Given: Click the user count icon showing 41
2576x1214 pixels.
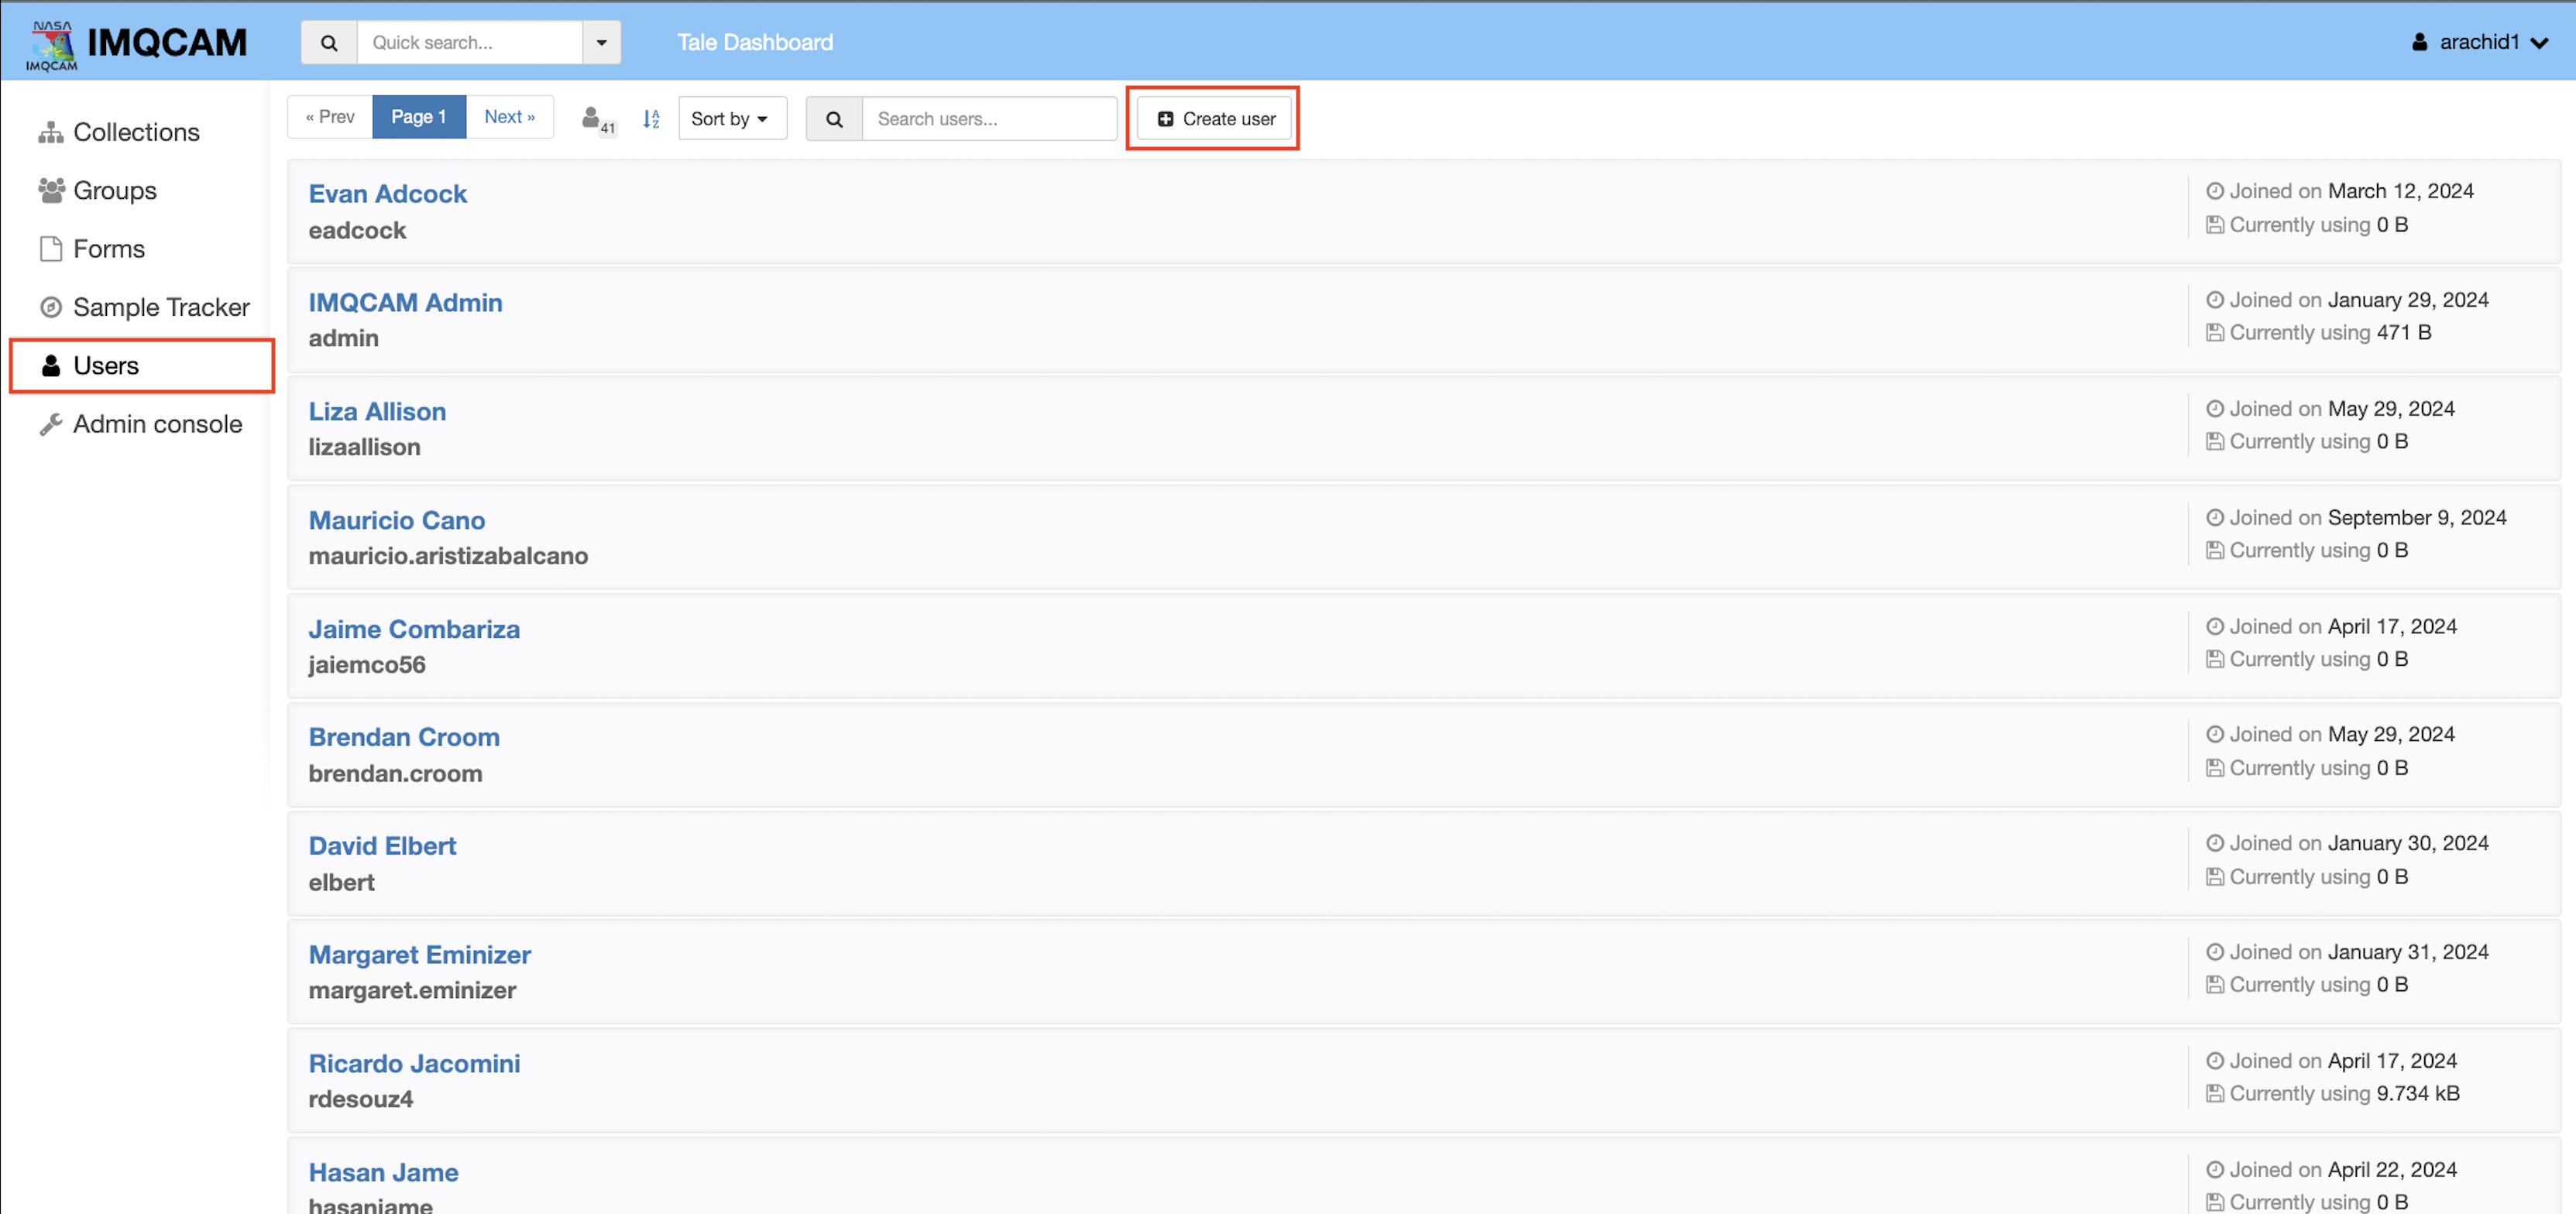Looking at the screenshot, I should coord(598,119).
